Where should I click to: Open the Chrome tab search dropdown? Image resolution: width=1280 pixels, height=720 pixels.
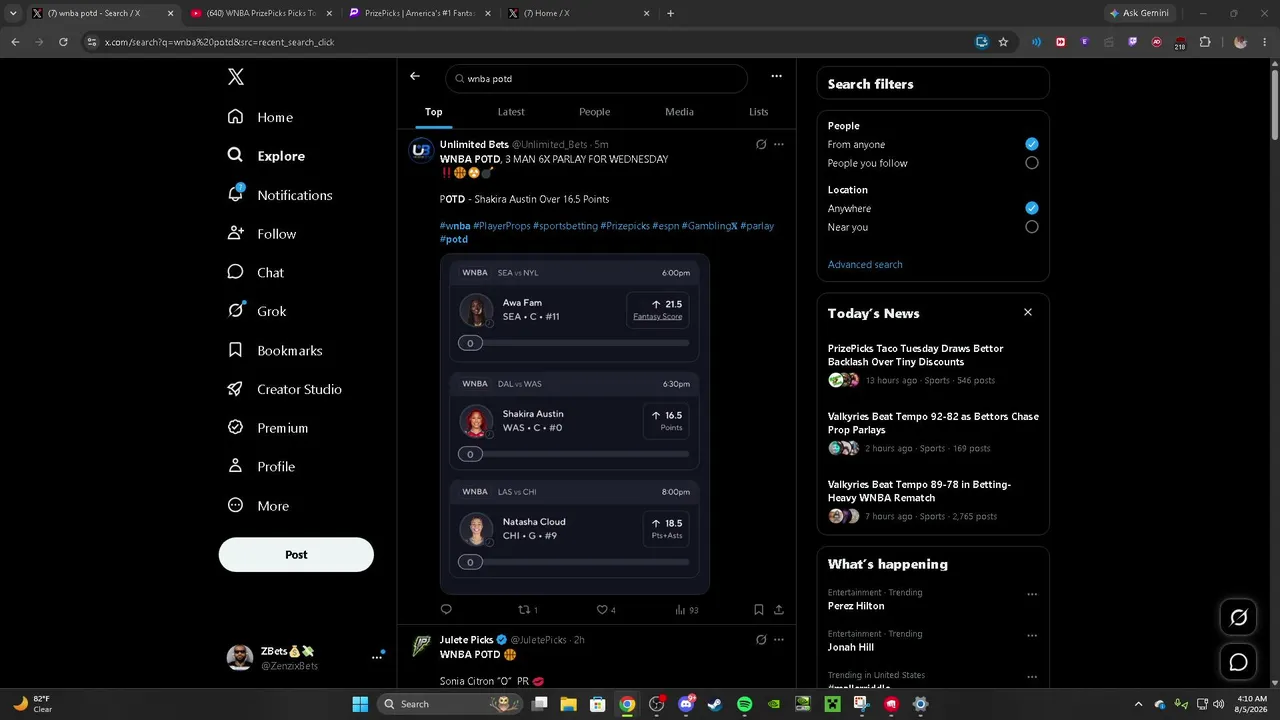[x=13, y=13]
